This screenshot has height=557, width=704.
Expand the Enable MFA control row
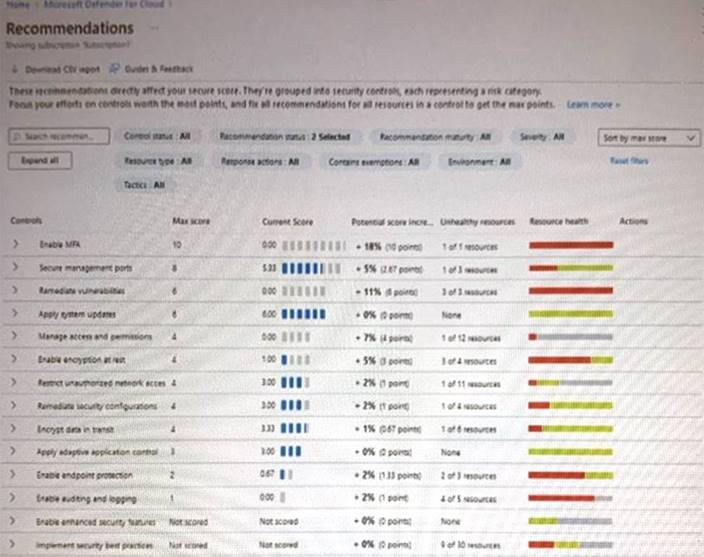[x=15, y=244]
